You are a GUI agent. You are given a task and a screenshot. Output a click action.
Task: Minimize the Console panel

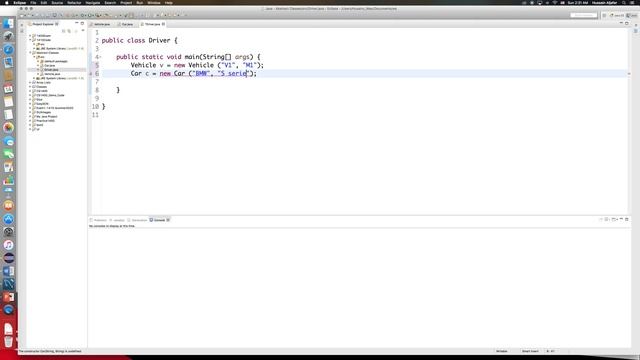click(621, 219)
